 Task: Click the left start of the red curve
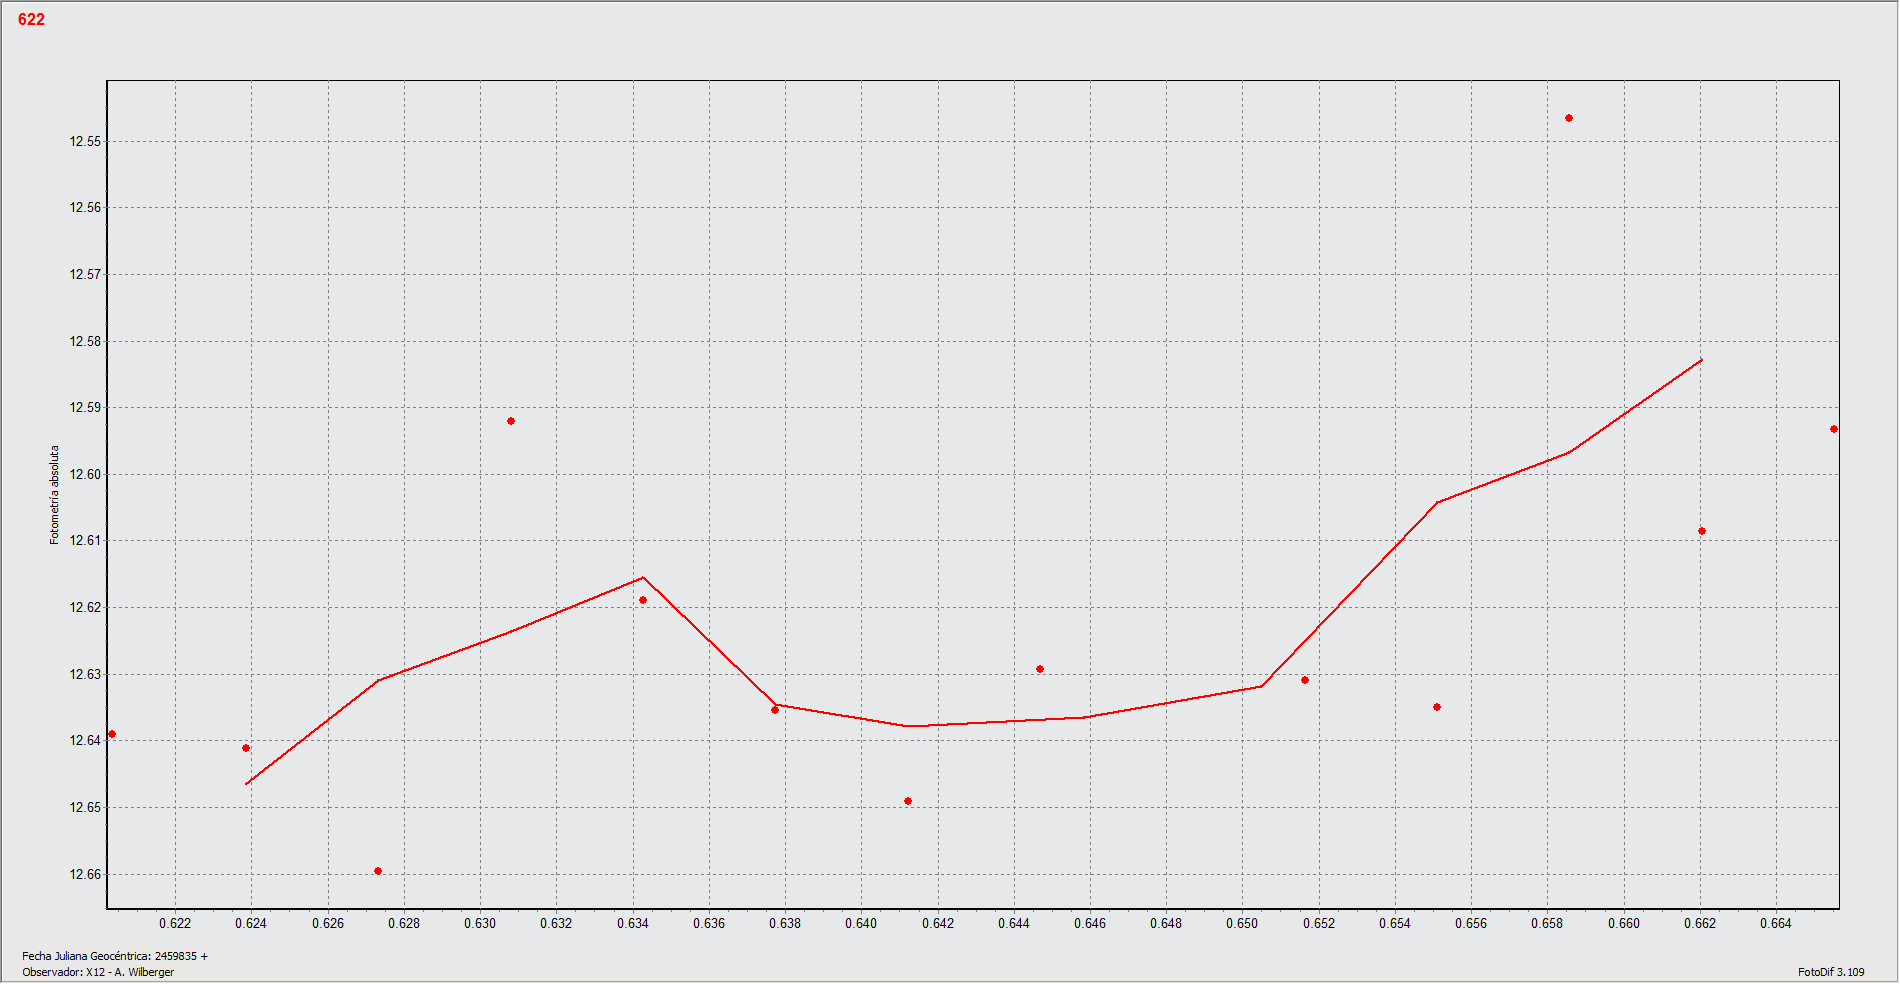247,783
